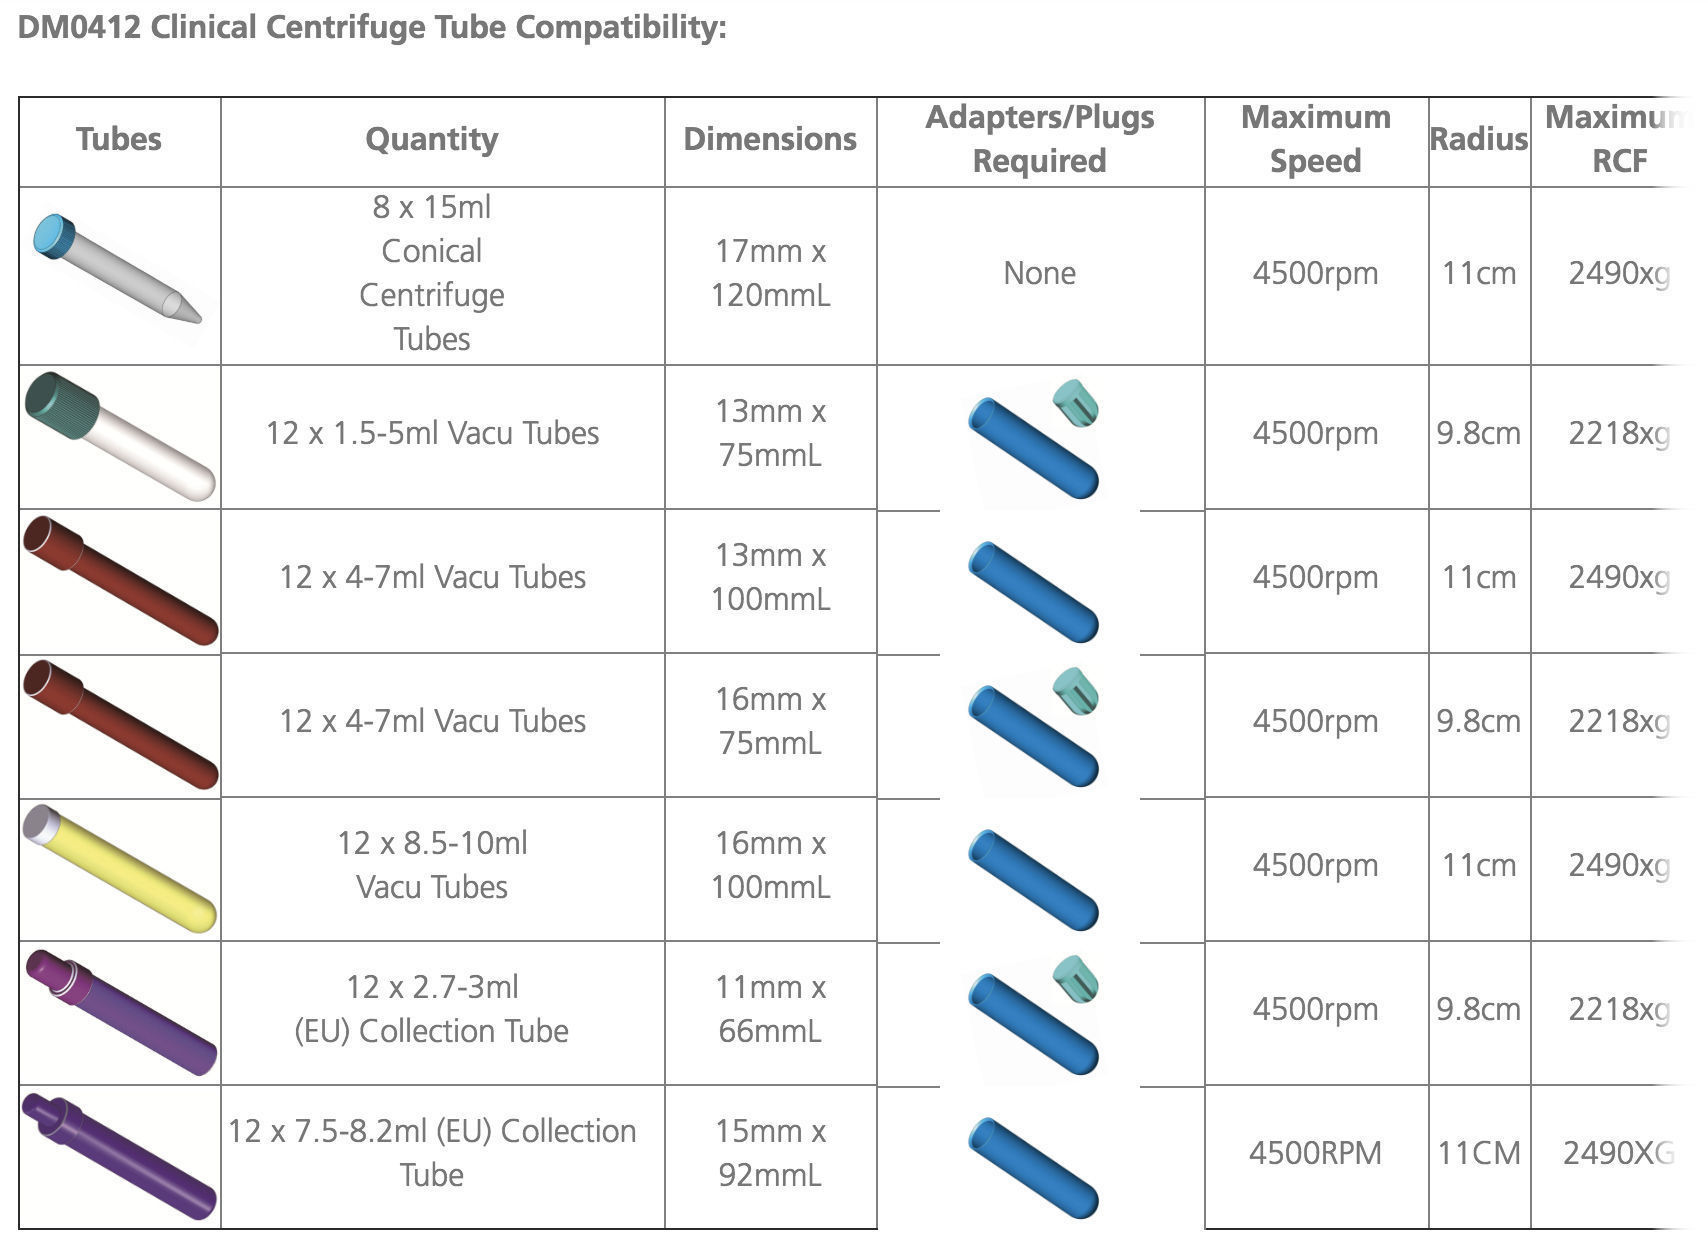Viewport: 1708px width, 1242px height.
Task: Select the light purple 2.7-3ml collection tube image
Action: (x=119, y=1012)
